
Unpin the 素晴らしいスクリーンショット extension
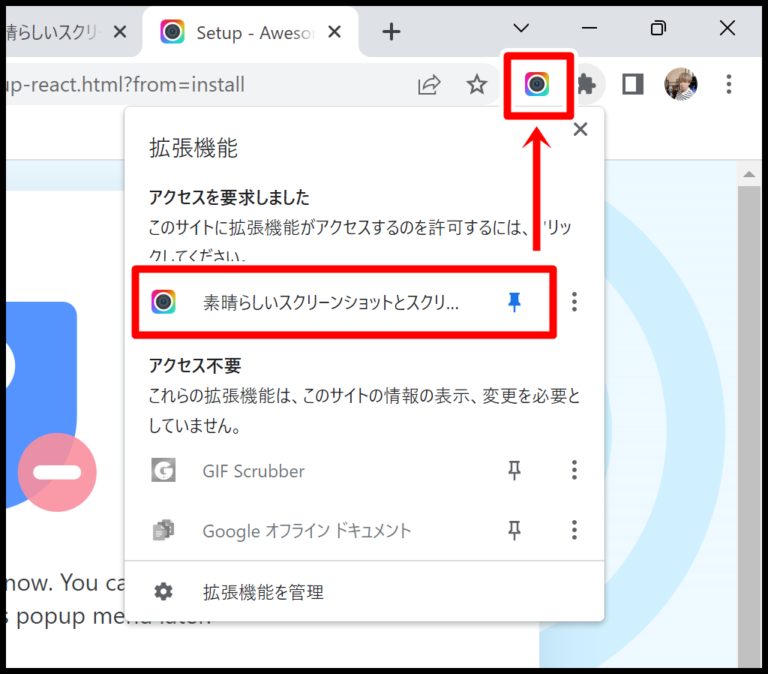pos(514,302)
